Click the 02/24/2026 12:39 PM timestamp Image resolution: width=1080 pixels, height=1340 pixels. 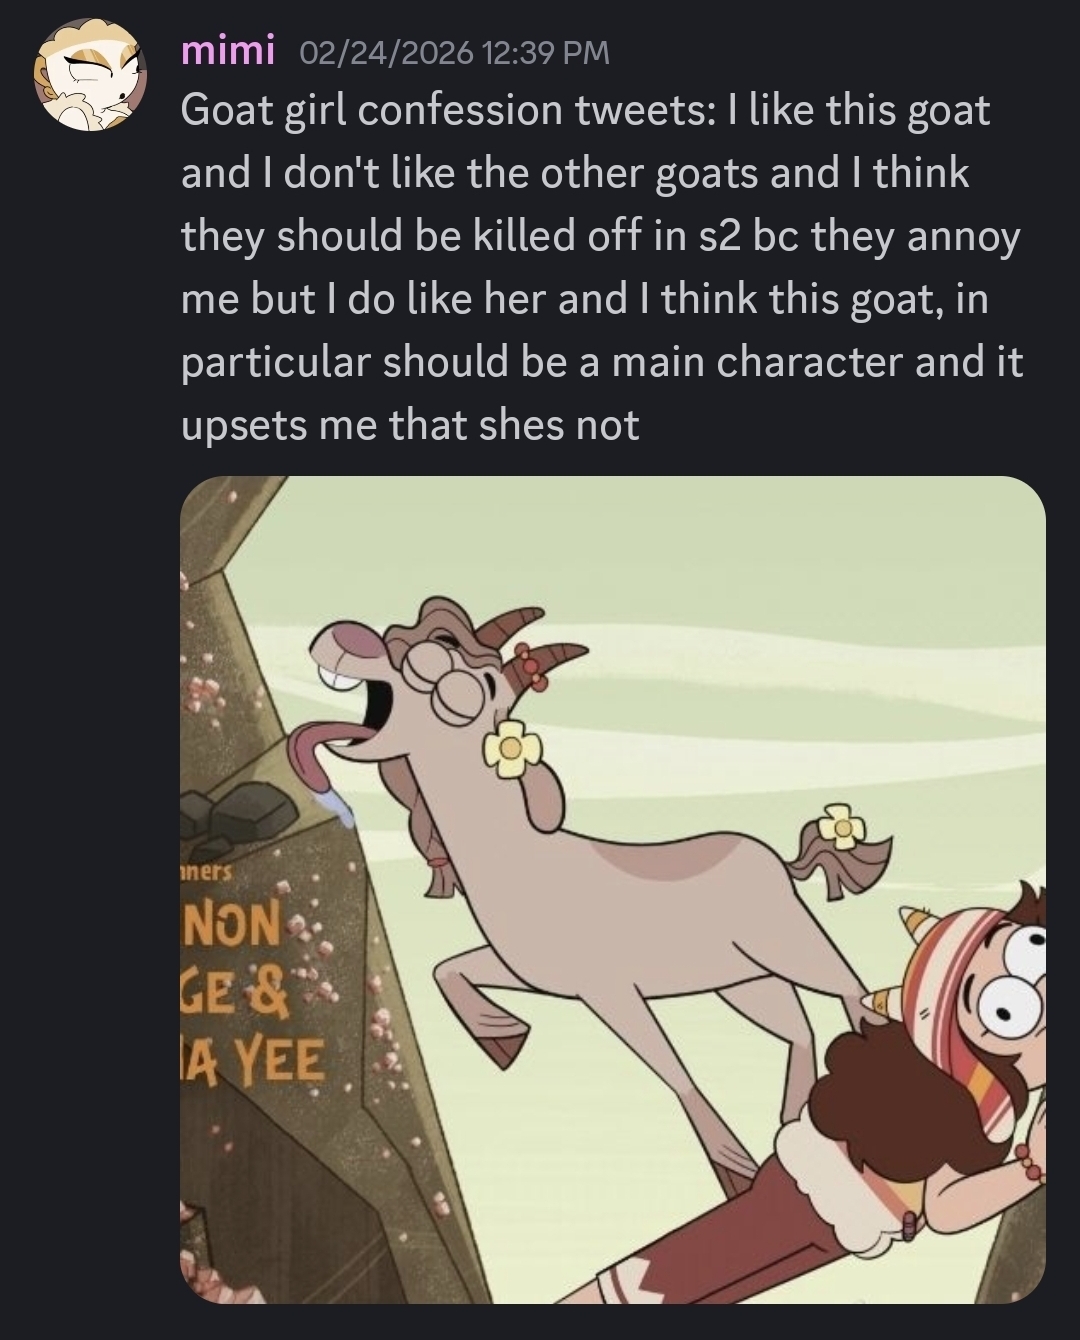455,52
